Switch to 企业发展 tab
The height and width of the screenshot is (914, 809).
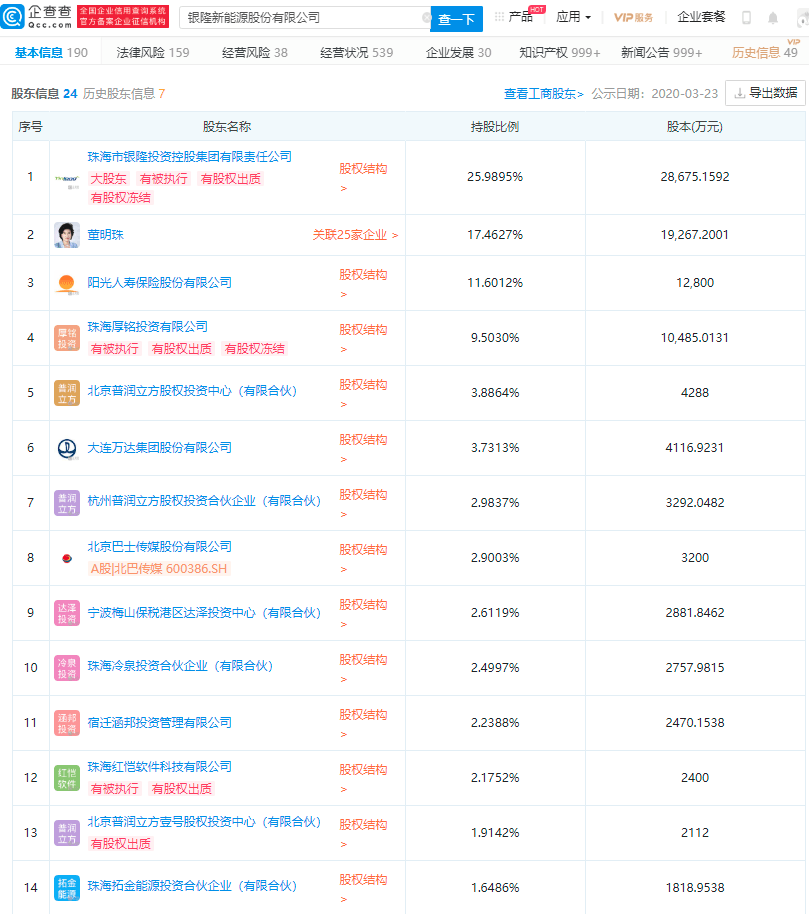459,52
